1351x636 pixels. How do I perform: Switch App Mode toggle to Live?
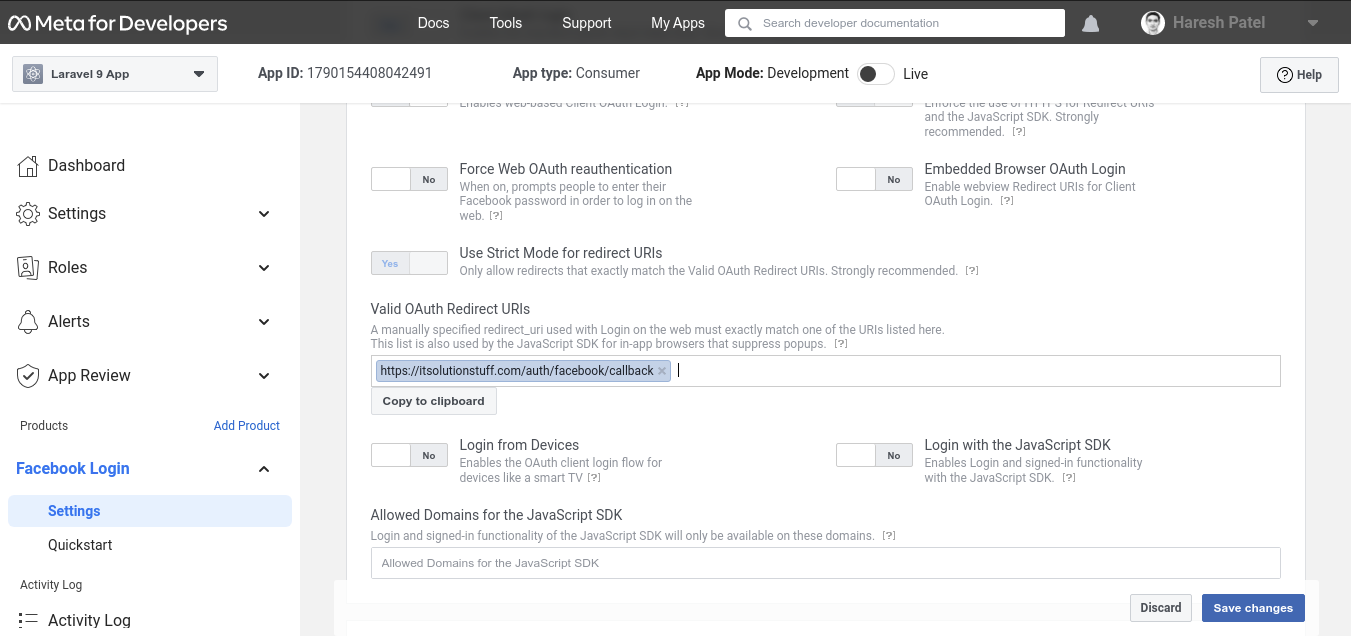click(x=875, y=74)
